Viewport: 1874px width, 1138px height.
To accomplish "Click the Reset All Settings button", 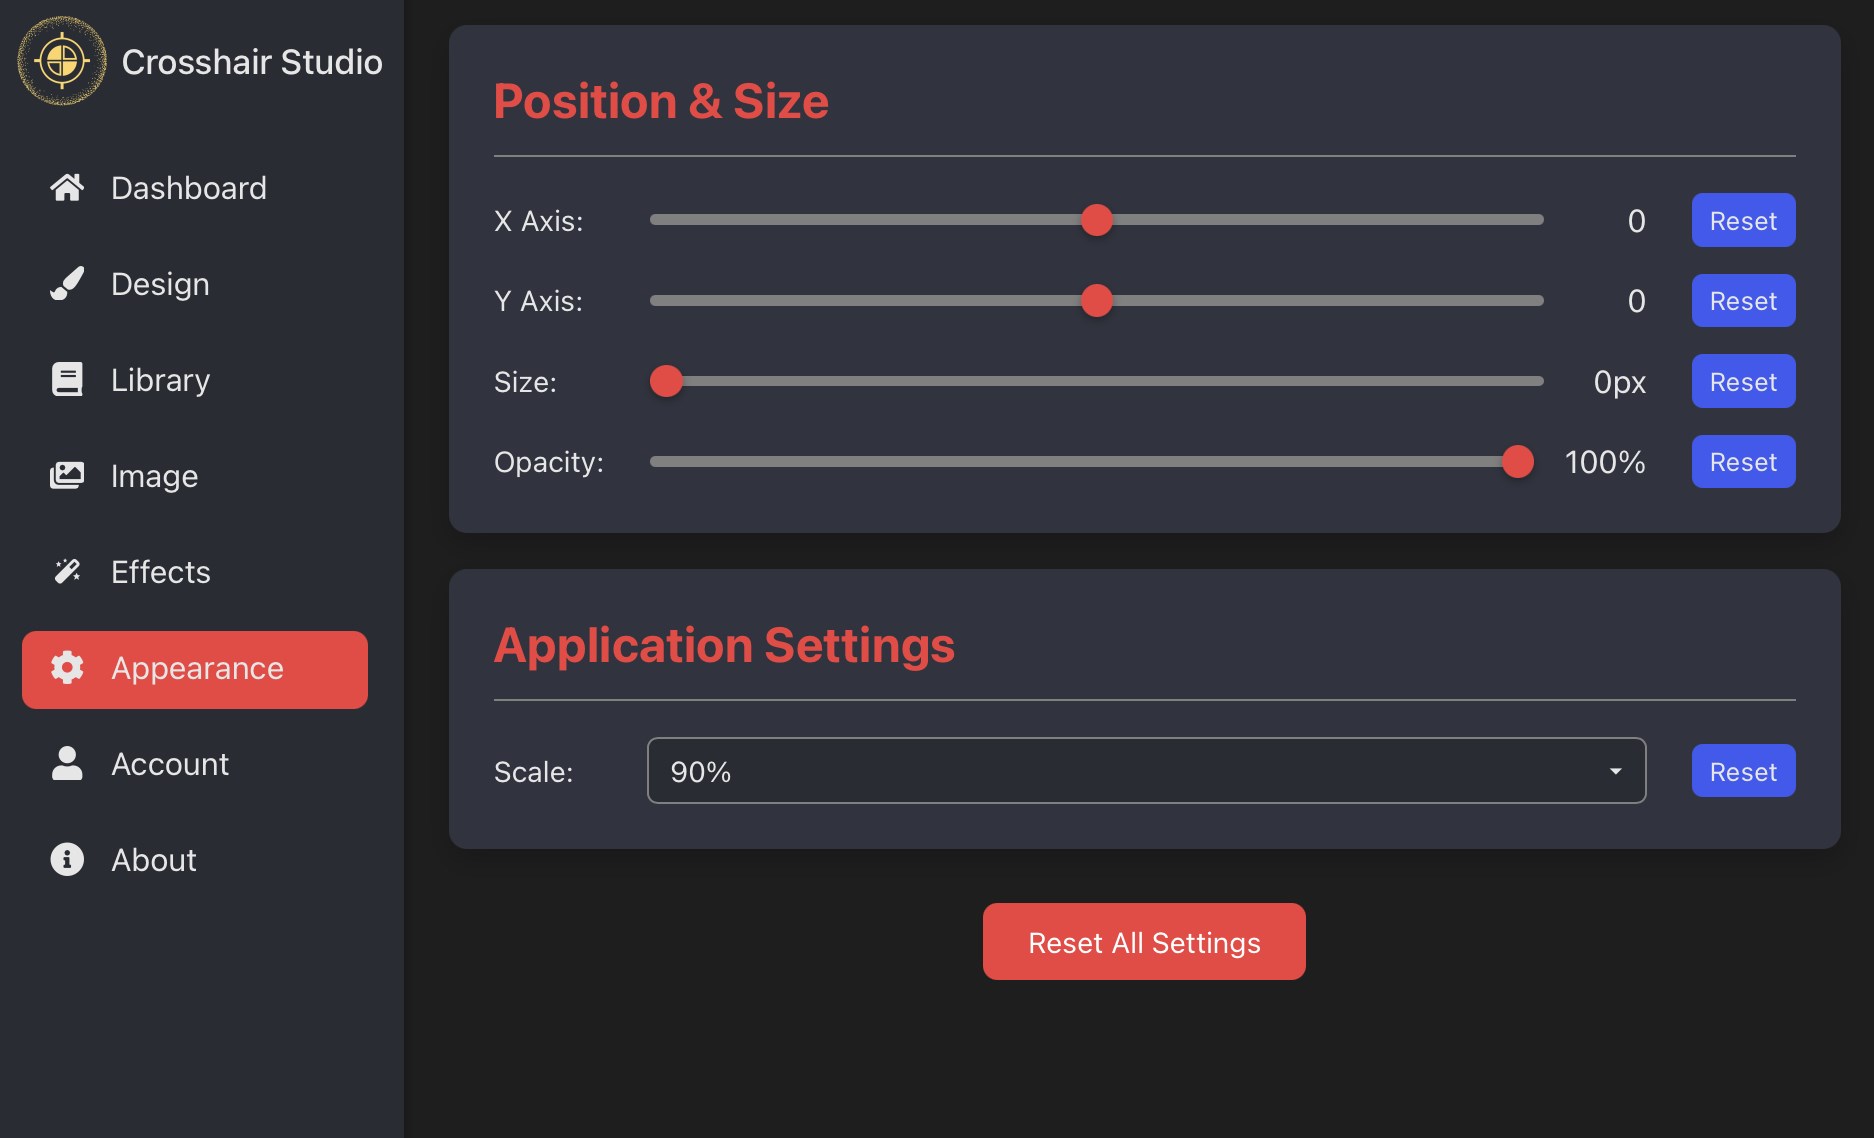I will pyautogui.click(x=1144, y=941).
